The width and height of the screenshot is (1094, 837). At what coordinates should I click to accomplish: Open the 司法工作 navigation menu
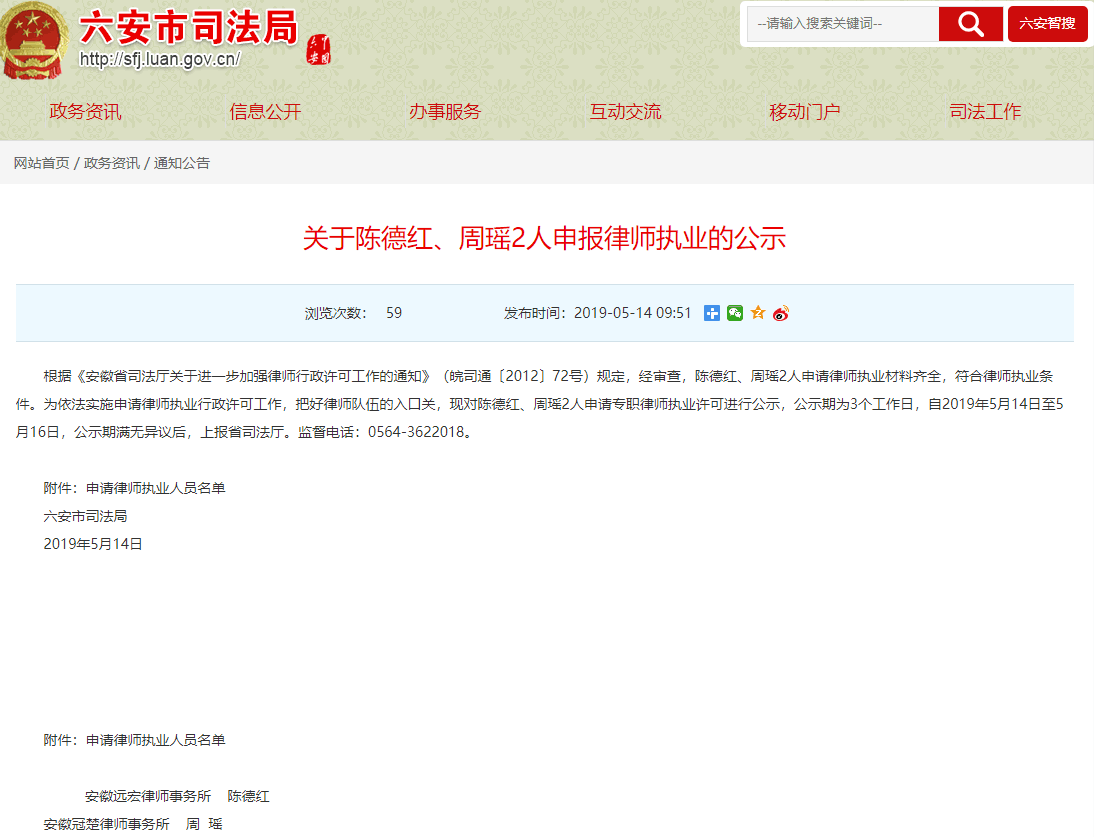click(x=985, y=112)
